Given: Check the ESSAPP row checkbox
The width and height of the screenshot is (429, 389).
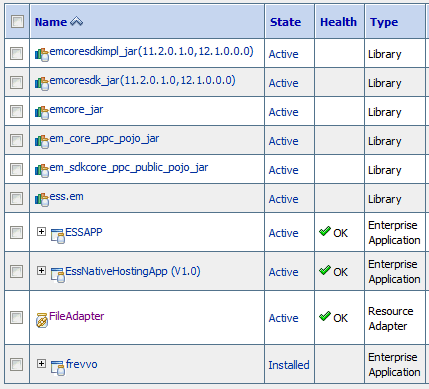Looking at the screenshot, I should [17, 232].
